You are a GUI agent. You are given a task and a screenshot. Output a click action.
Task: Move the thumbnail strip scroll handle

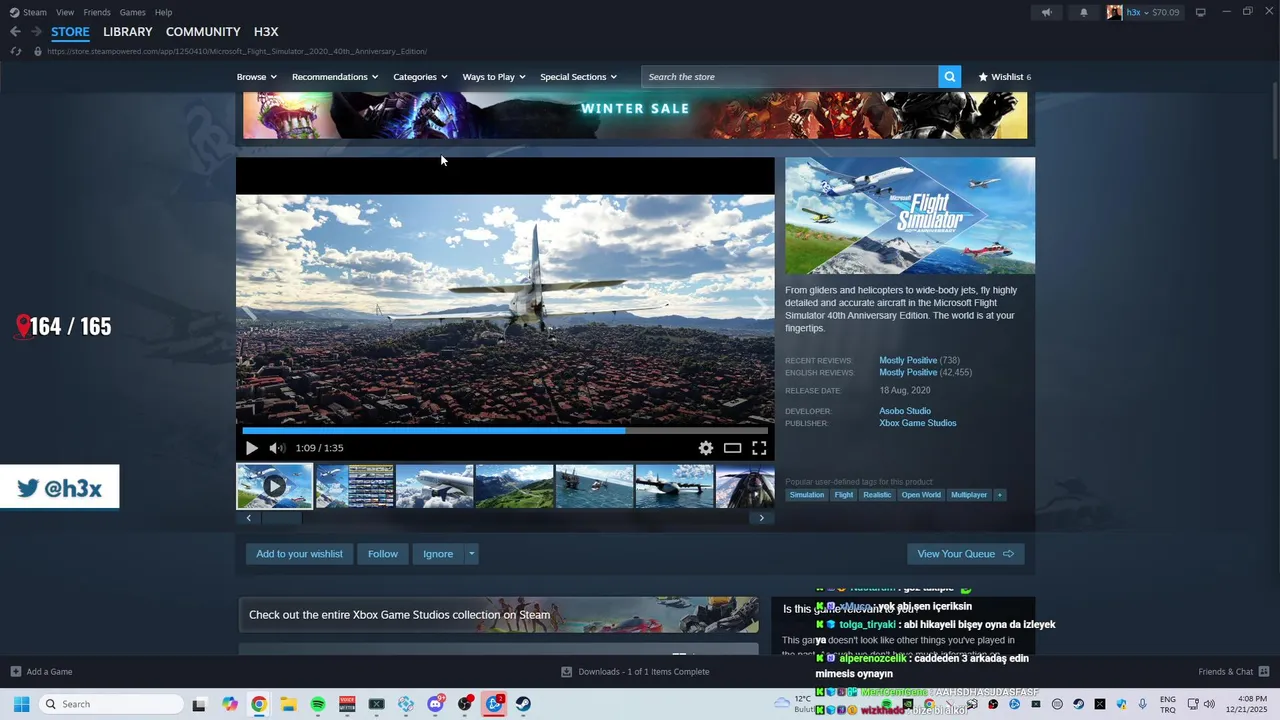pos(282,518)
